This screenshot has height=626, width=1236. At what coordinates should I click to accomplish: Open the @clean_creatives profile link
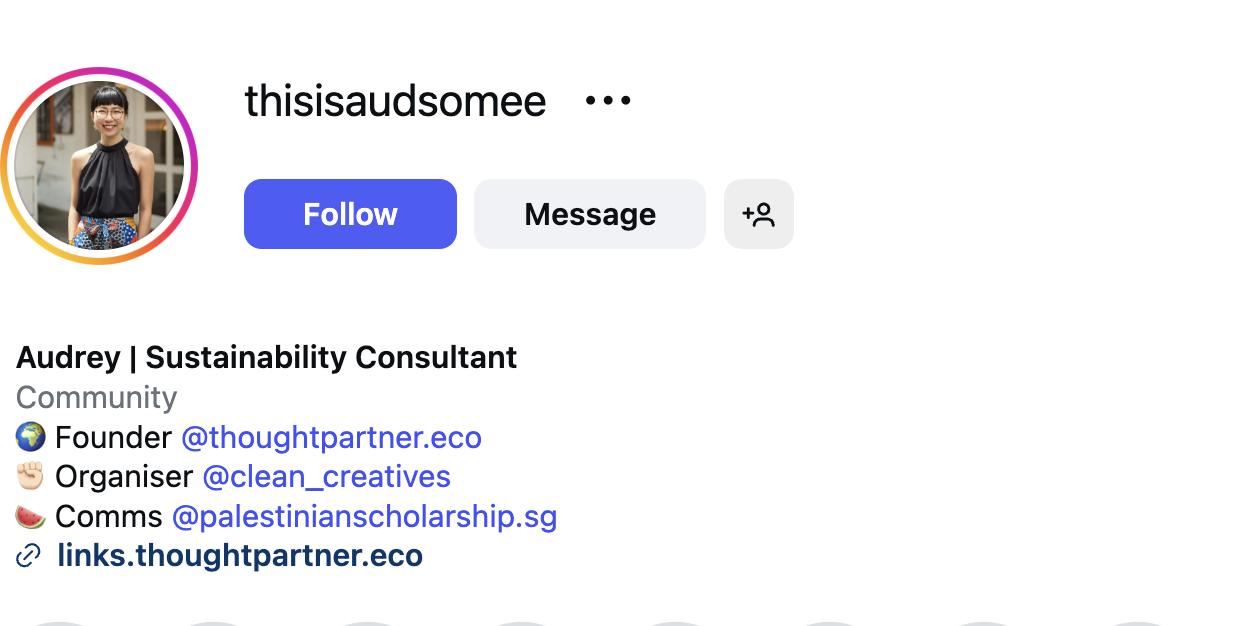[326, 477]
